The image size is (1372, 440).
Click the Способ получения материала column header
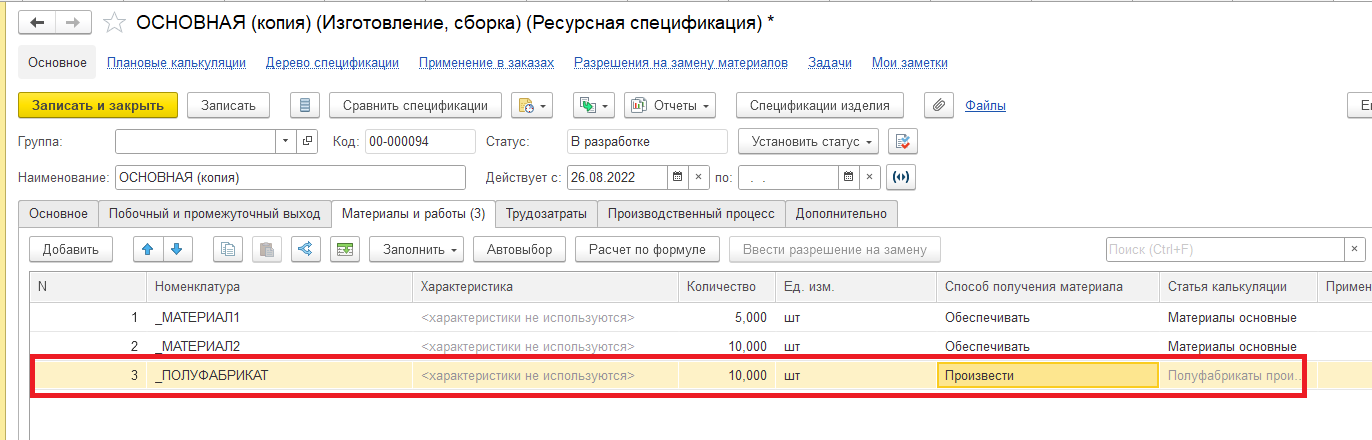[x=1048, y=287]
